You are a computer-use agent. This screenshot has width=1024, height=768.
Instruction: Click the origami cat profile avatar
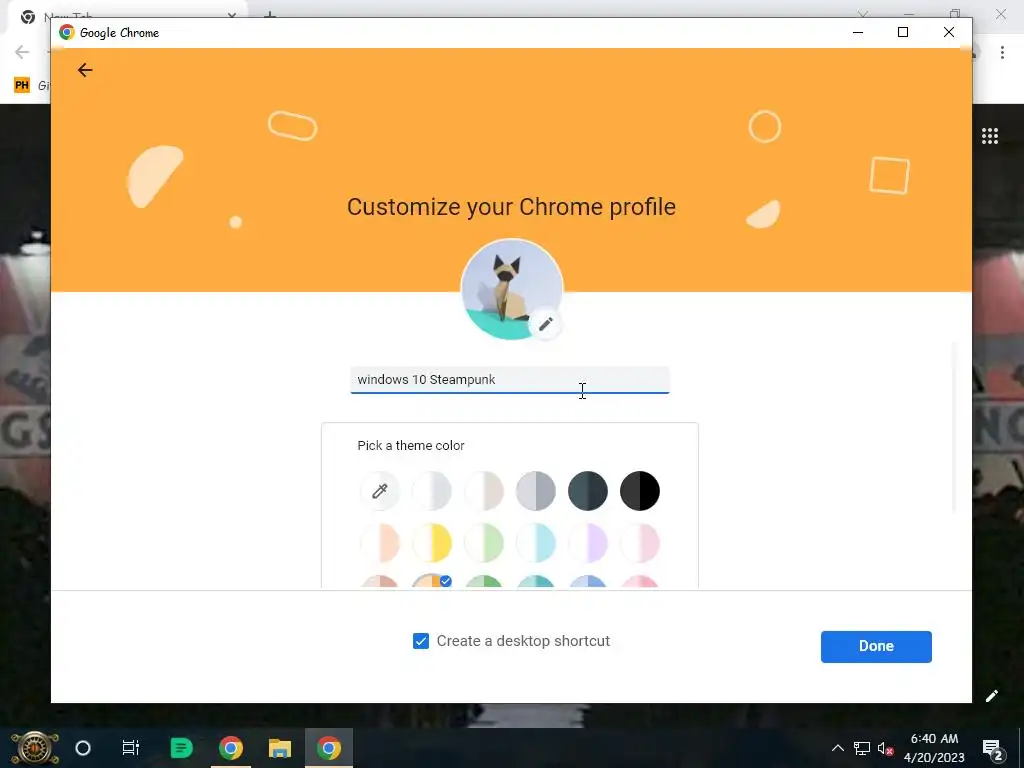[x=511, y=289]
